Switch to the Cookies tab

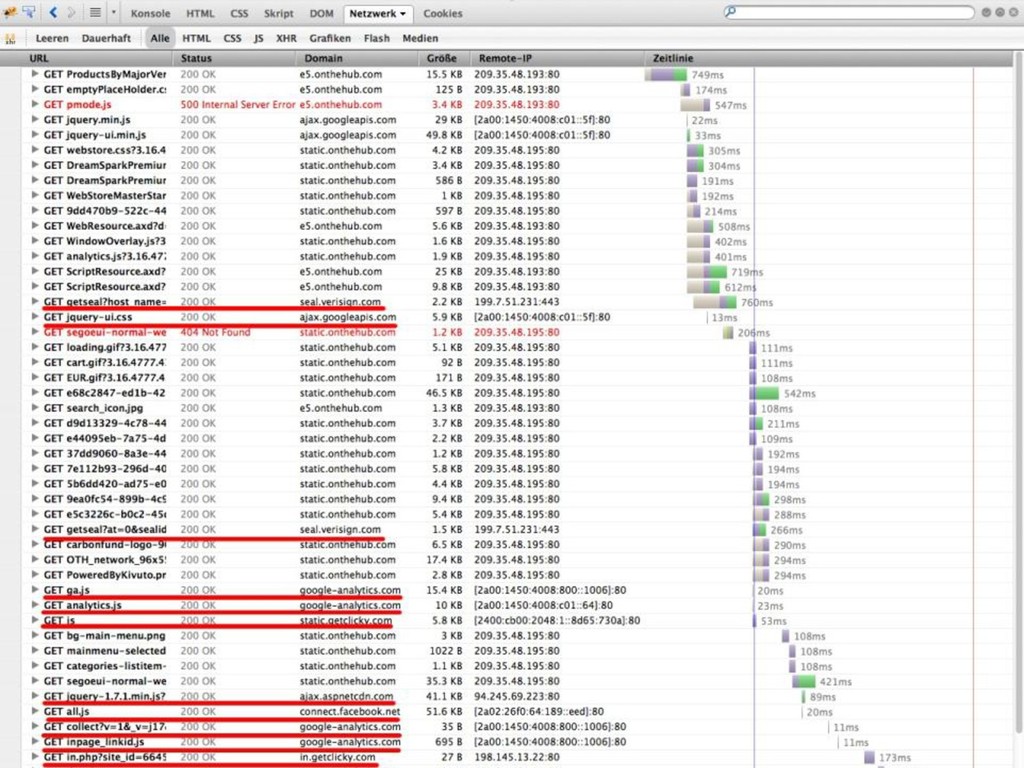(443, 13)
